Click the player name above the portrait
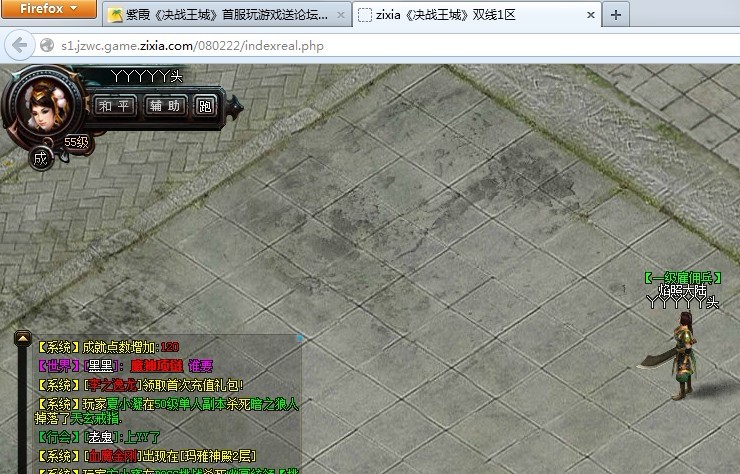This screenshot has width=740, height=474. [147, 76]
